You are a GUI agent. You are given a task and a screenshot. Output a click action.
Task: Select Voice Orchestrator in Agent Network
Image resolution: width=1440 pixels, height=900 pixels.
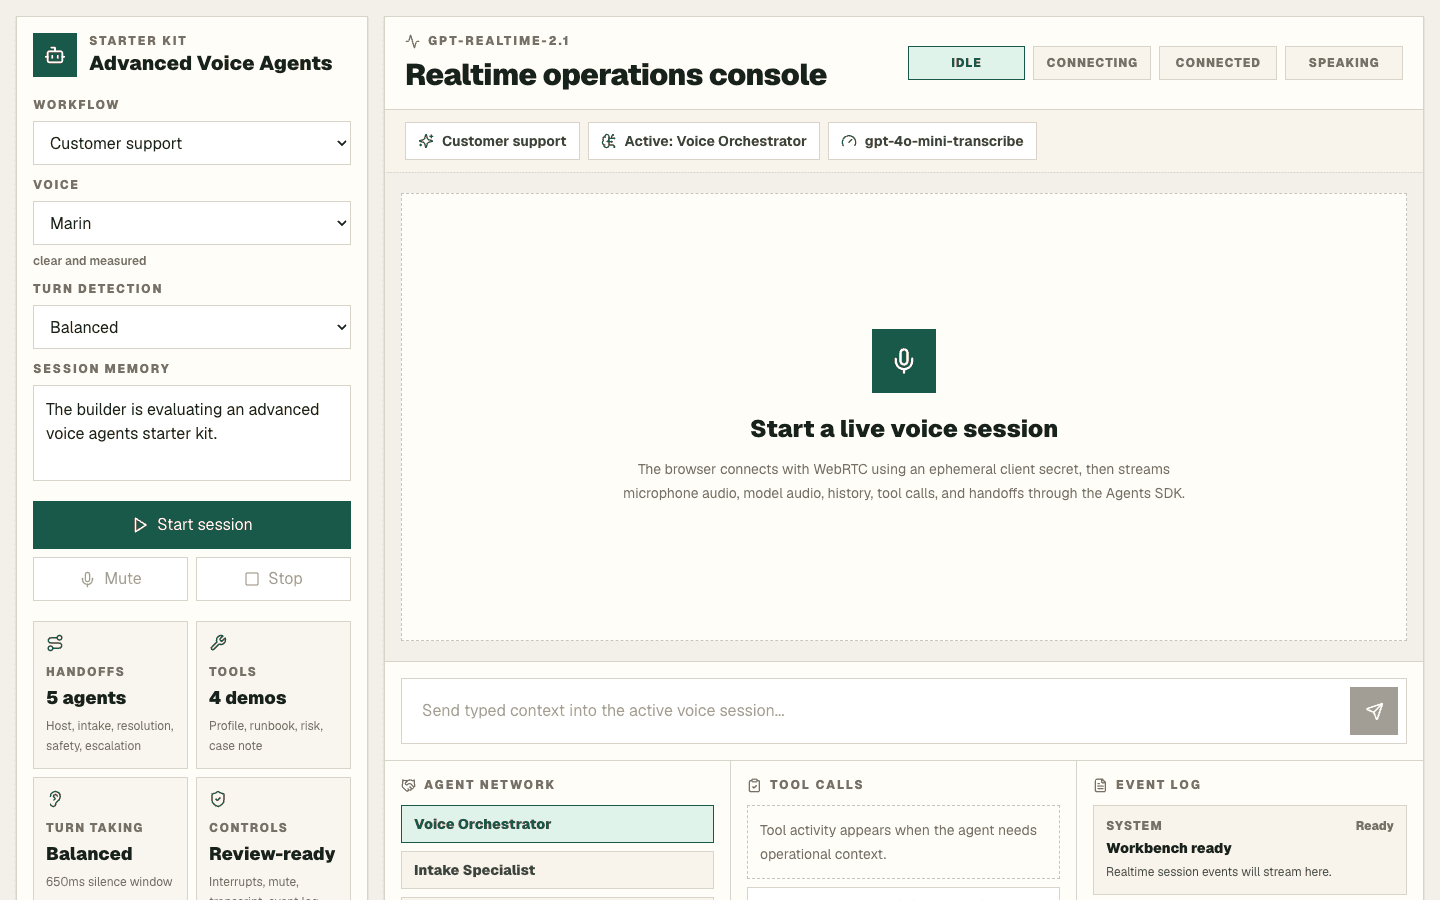point(557,824)
